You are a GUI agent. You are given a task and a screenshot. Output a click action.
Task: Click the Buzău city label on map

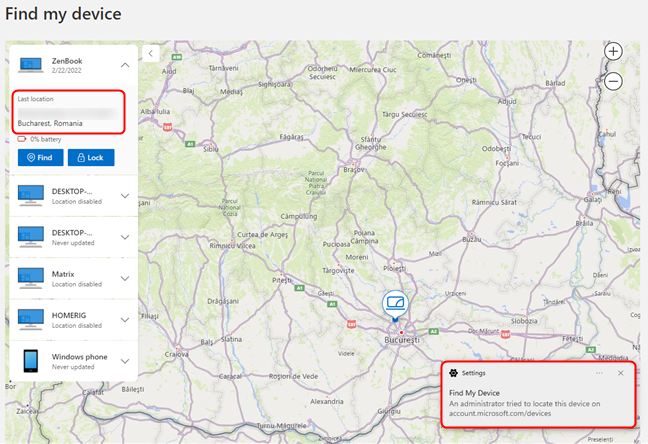coord(472,239)
